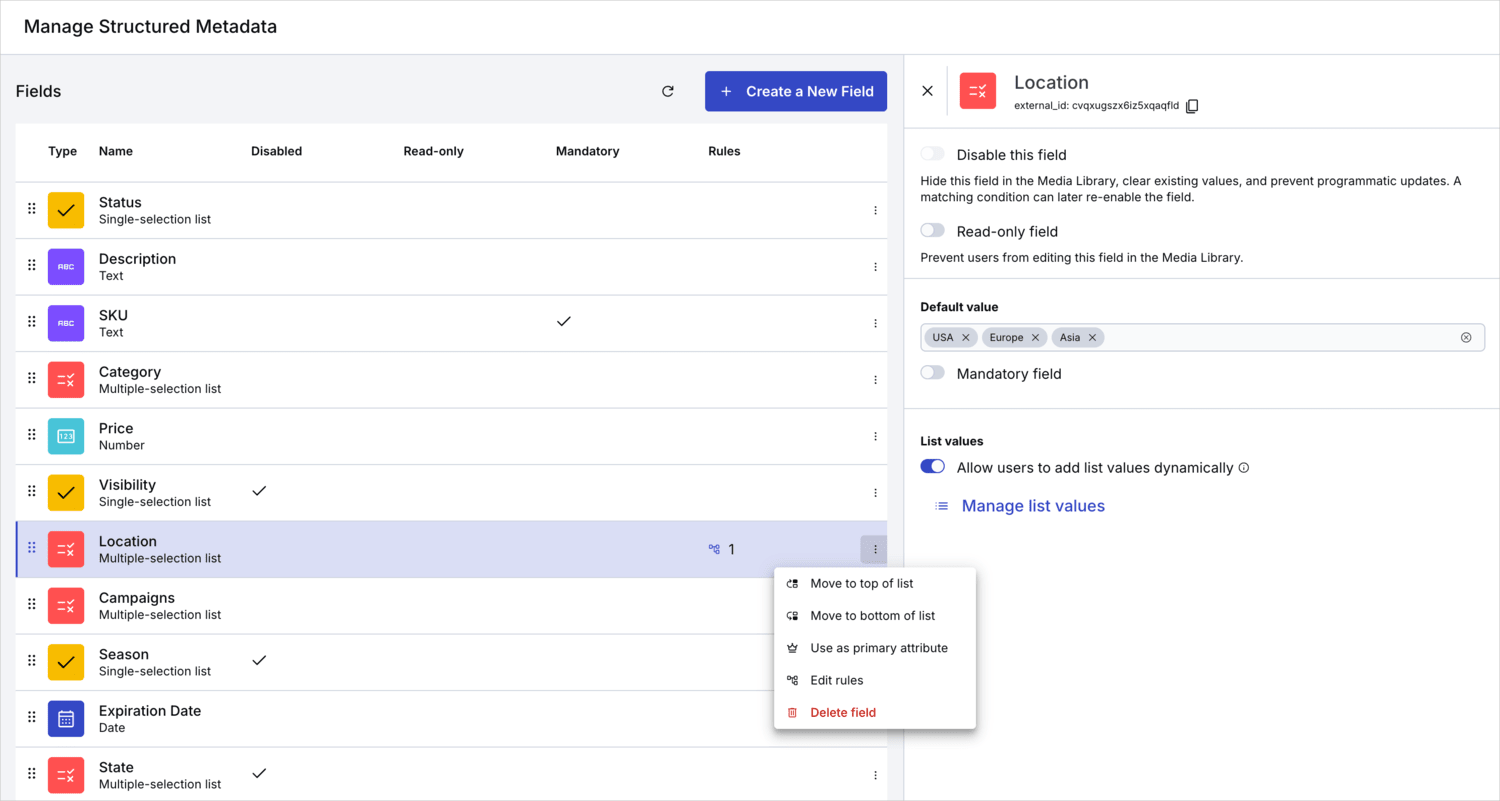This screenshot has width=1500, height=801.
Task: Toggle the Read-only field switch
Action: [932, 230]
